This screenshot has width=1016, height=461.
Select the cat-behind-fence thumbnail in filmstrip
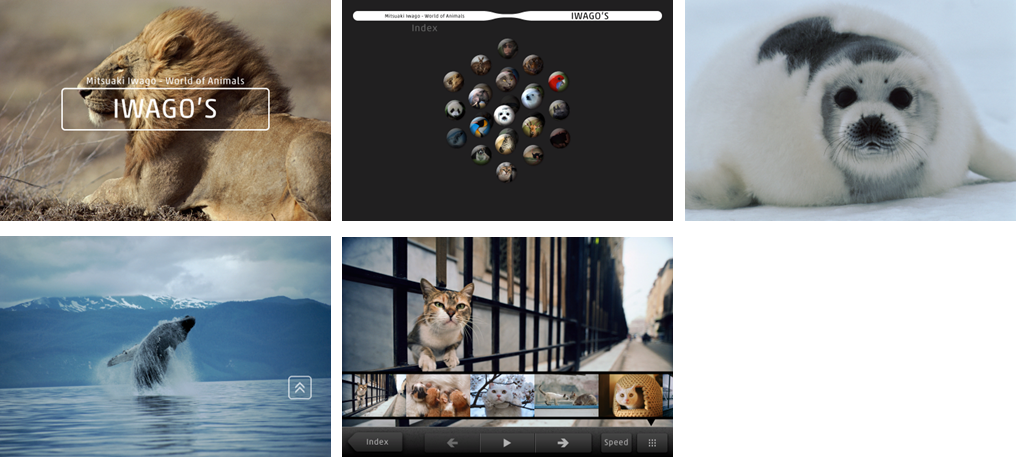[x=374, y=396]
